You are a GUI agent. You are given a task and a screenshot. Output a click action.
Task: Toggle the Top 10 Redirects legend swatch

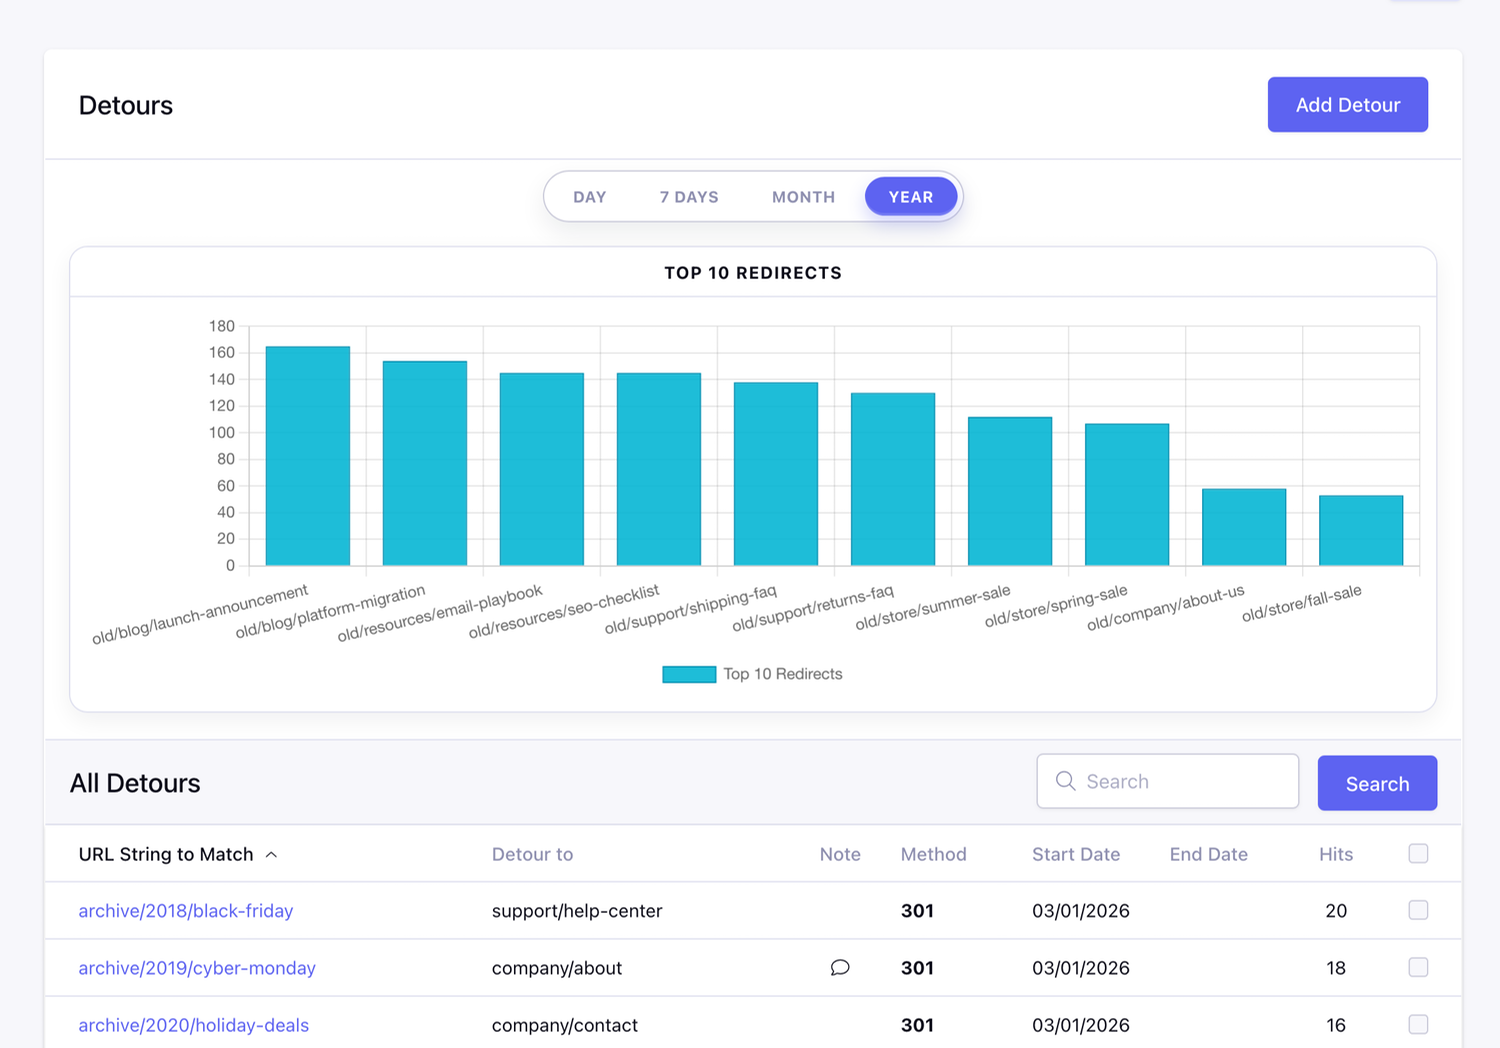pos(689,674)
